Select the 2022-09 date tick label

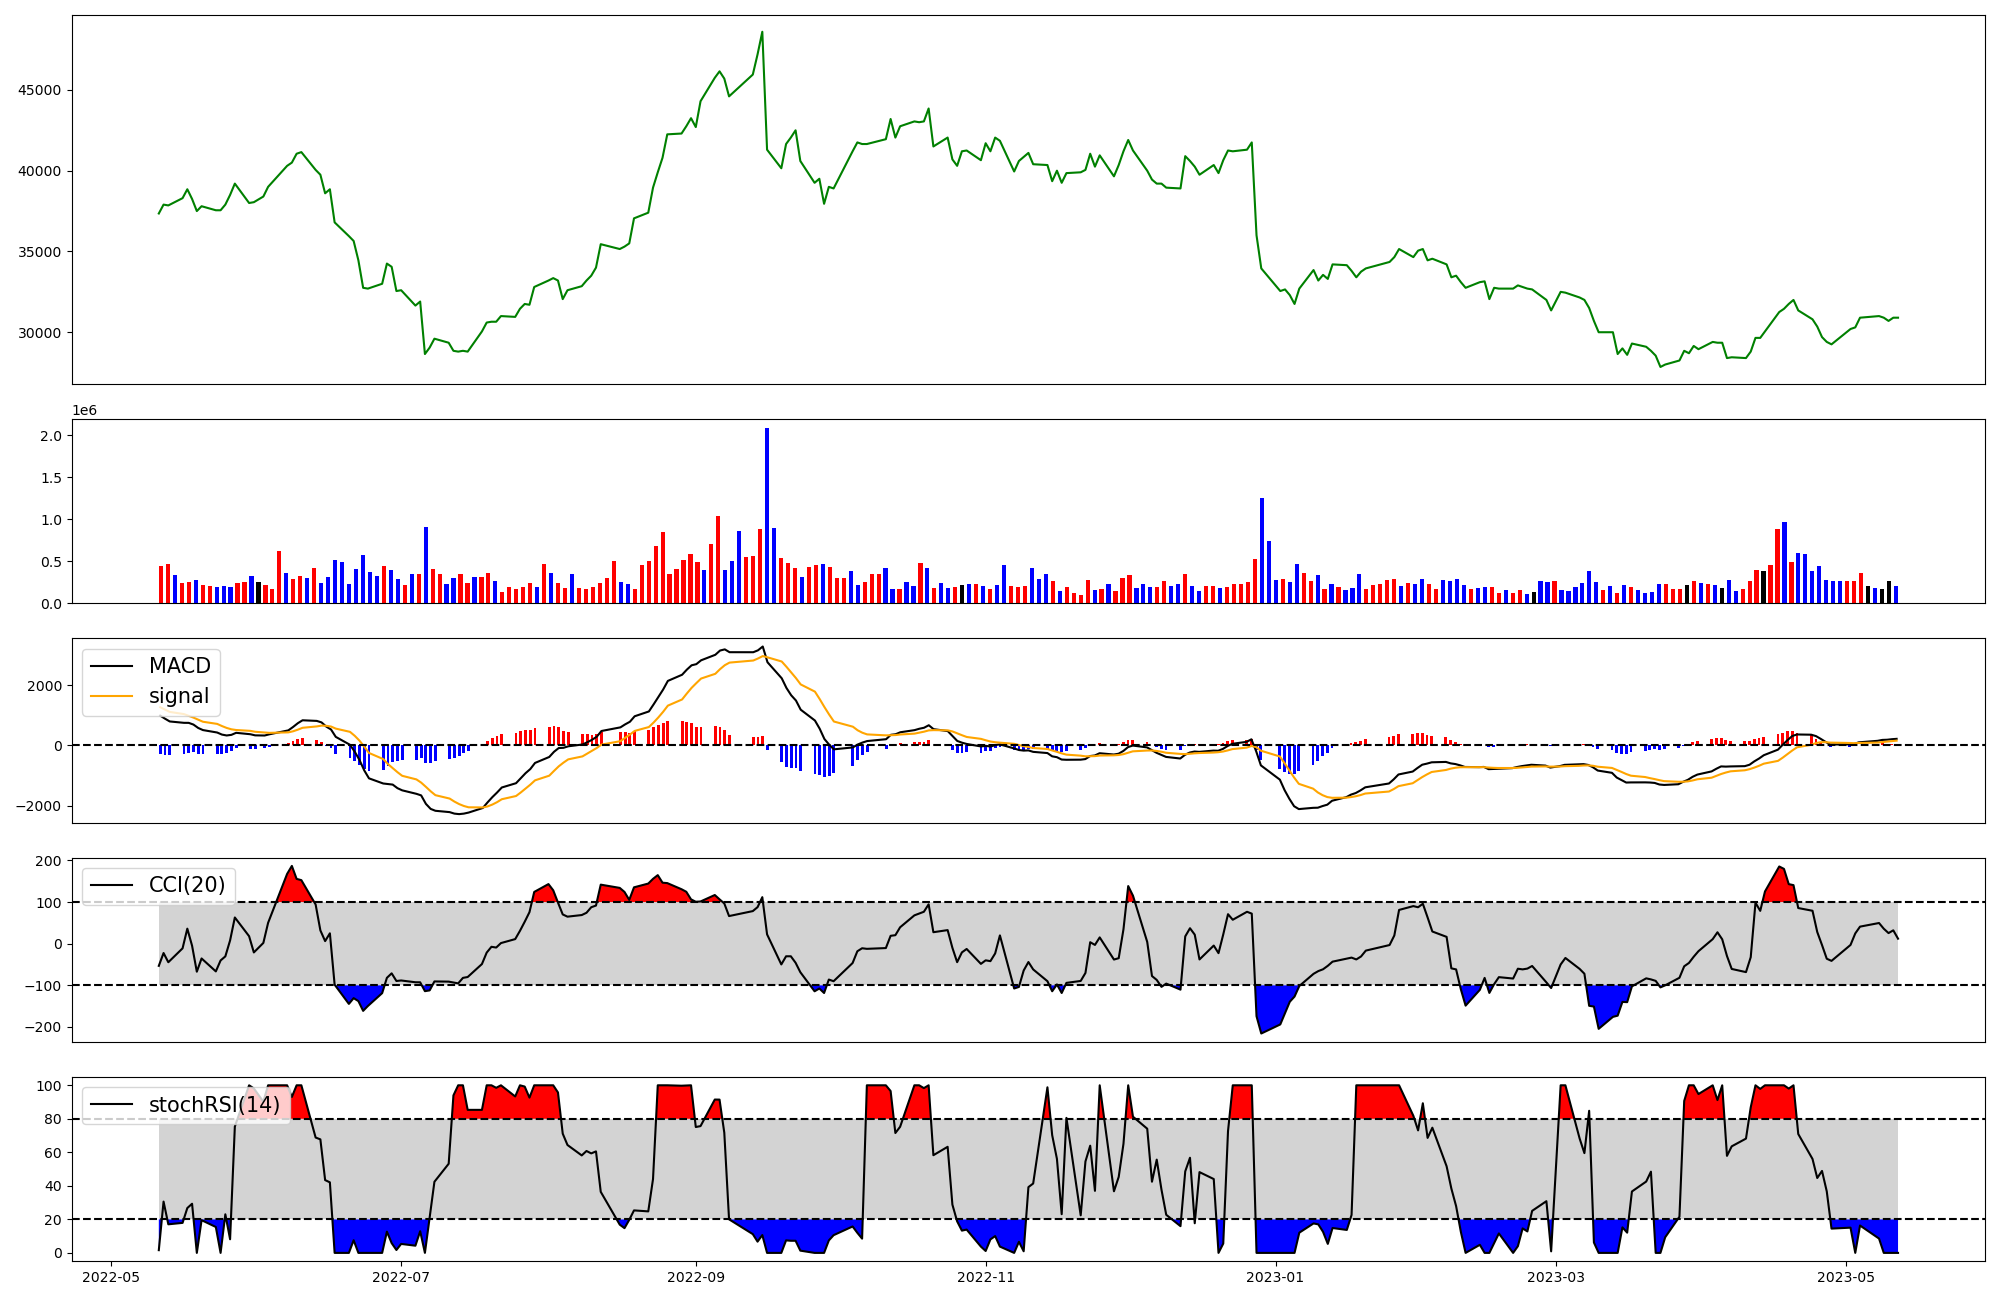(696, 1277)
